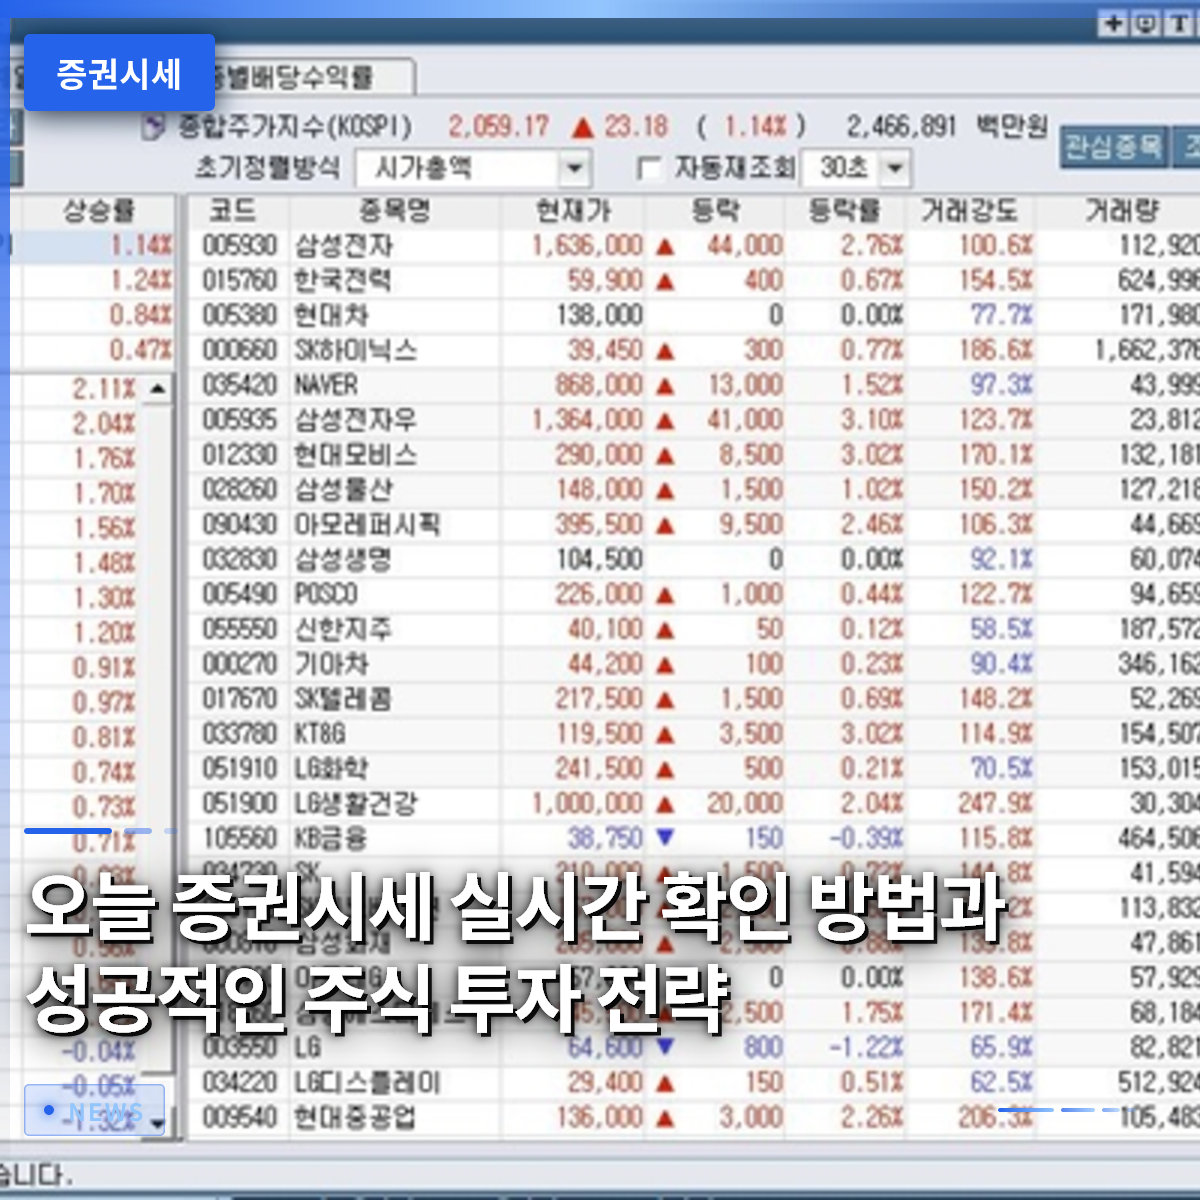Click the red up arrow in 현대중공업 row
The width and height of the screenshot is (1200, 1200).
pyautogui.click(x=665, y=1118)
